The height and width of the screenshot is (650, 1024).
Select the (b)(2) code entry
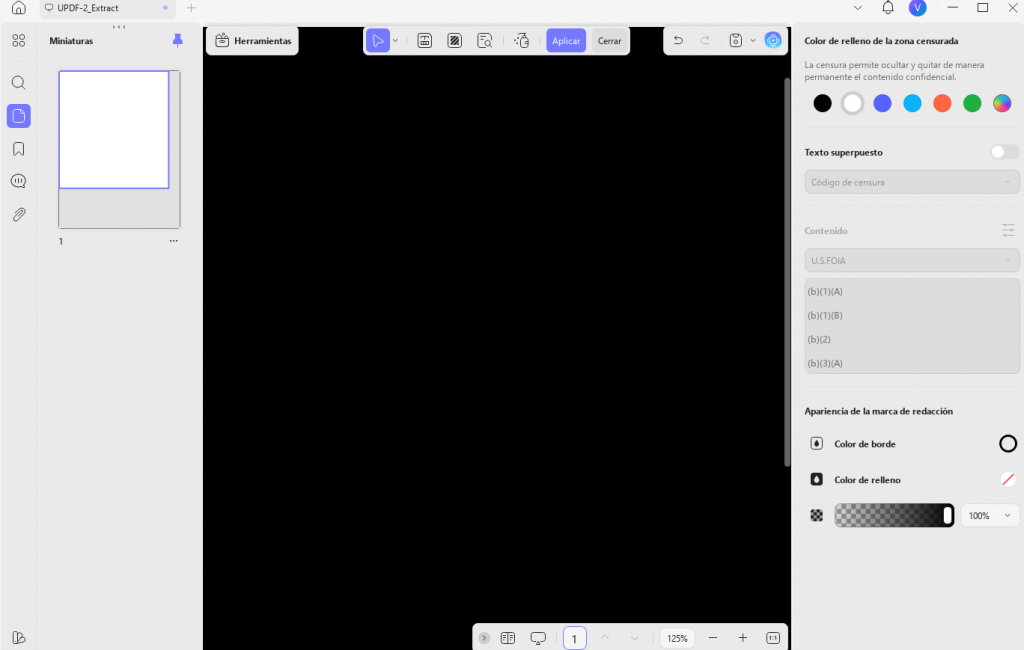[912, 339]
